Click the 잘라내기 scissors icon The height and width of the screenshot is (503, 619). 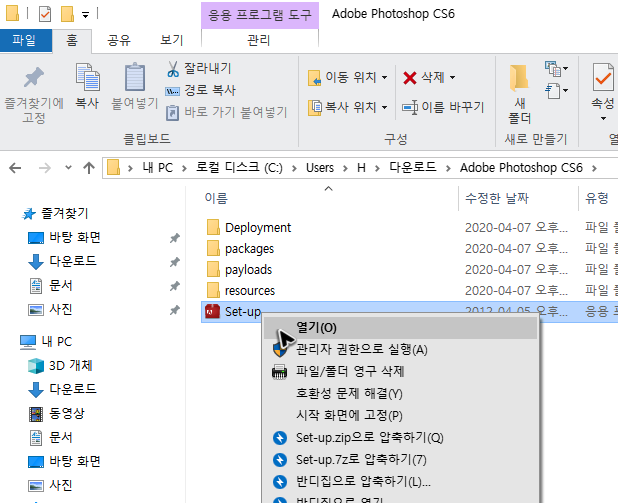173,69
